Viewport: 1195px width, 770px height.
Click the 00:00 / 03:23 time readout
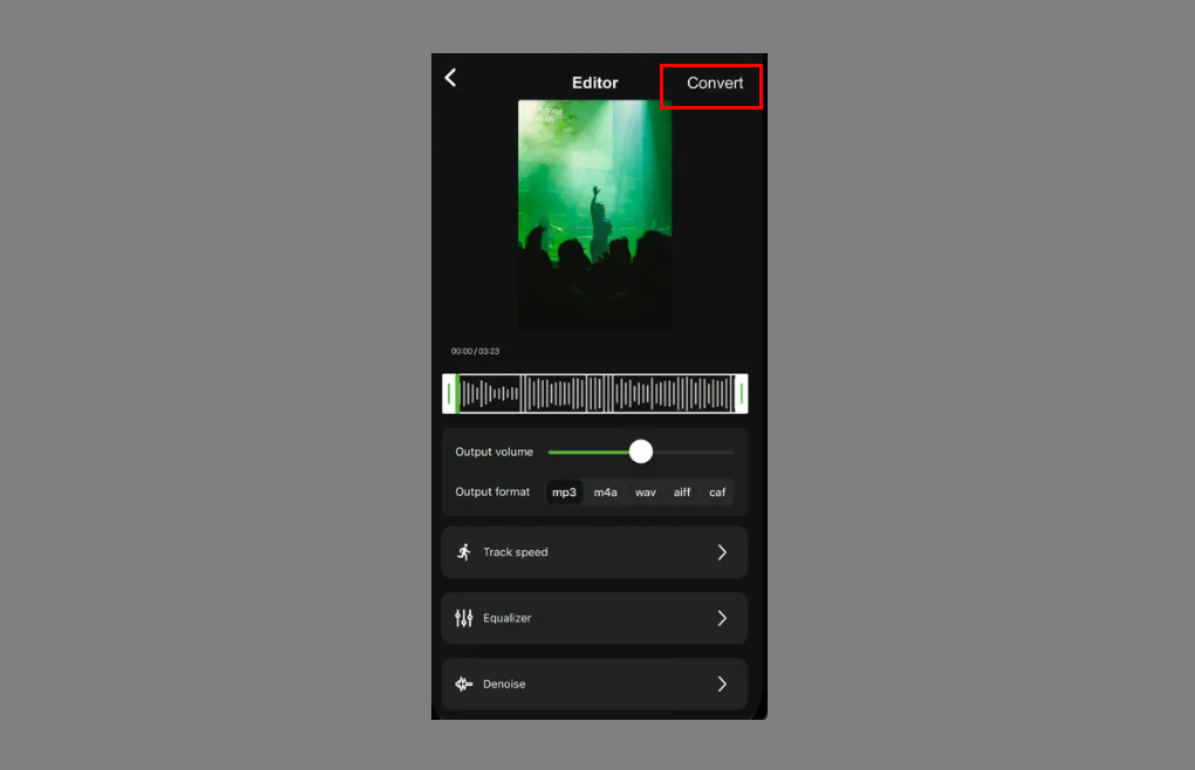[475, 351]
